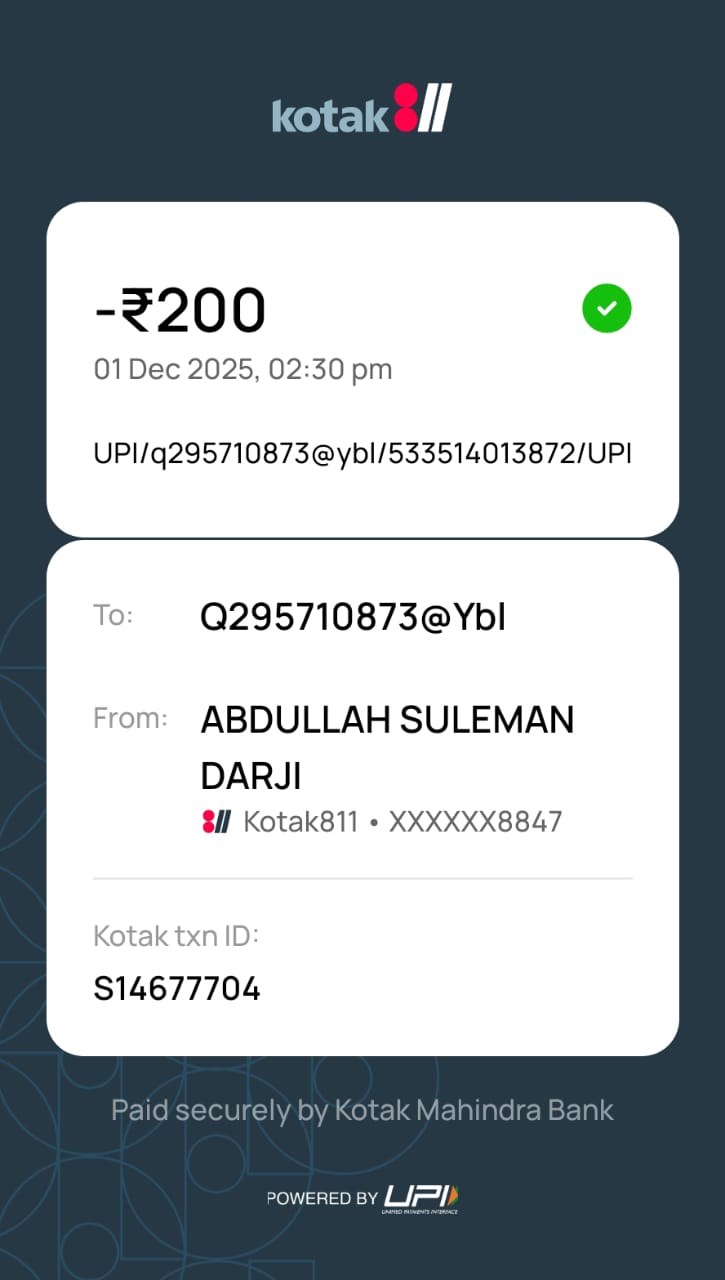Image resolution: width=725 pixels, height=1280 pixels.
Task: Click the "From:" label
Action: coord(130,718)
